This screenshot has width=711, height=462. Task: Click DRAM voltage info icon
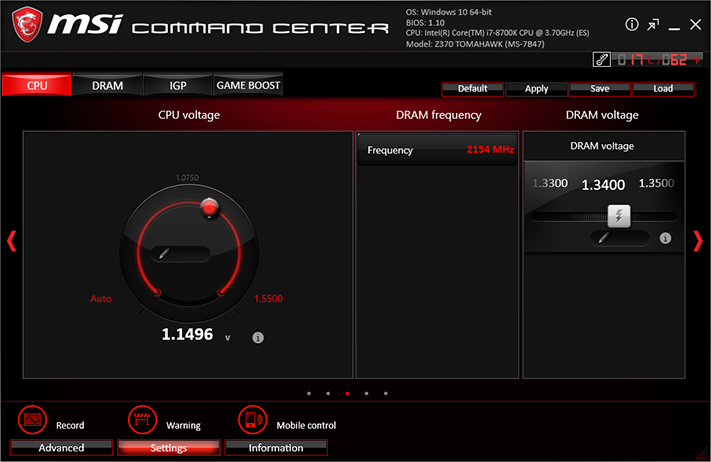coord(665,238)
